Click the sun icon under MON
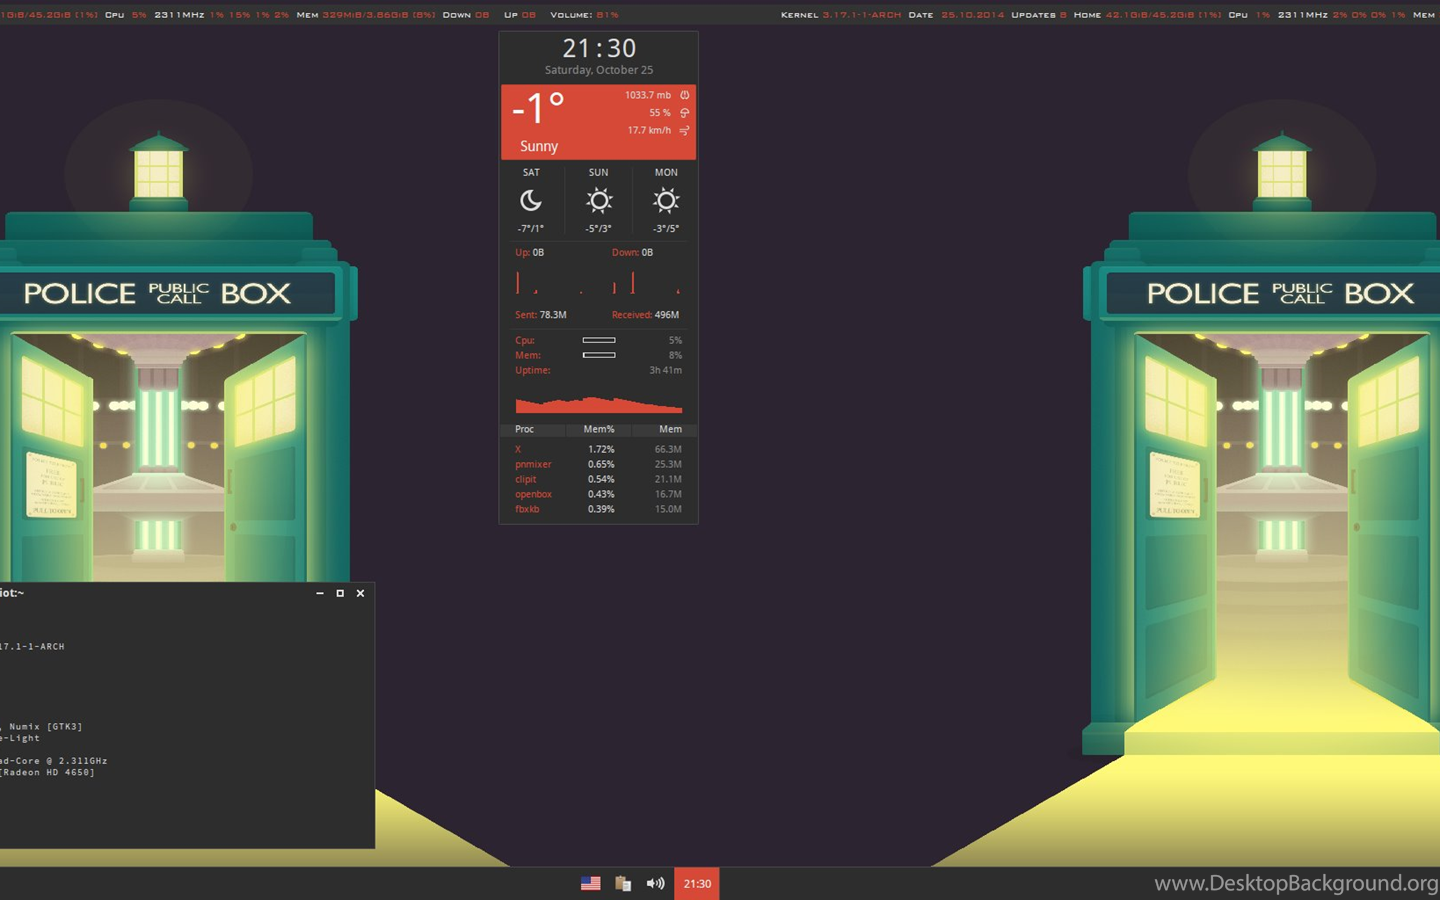Viewport: 1440px width, 900px height. coord(666,201)
